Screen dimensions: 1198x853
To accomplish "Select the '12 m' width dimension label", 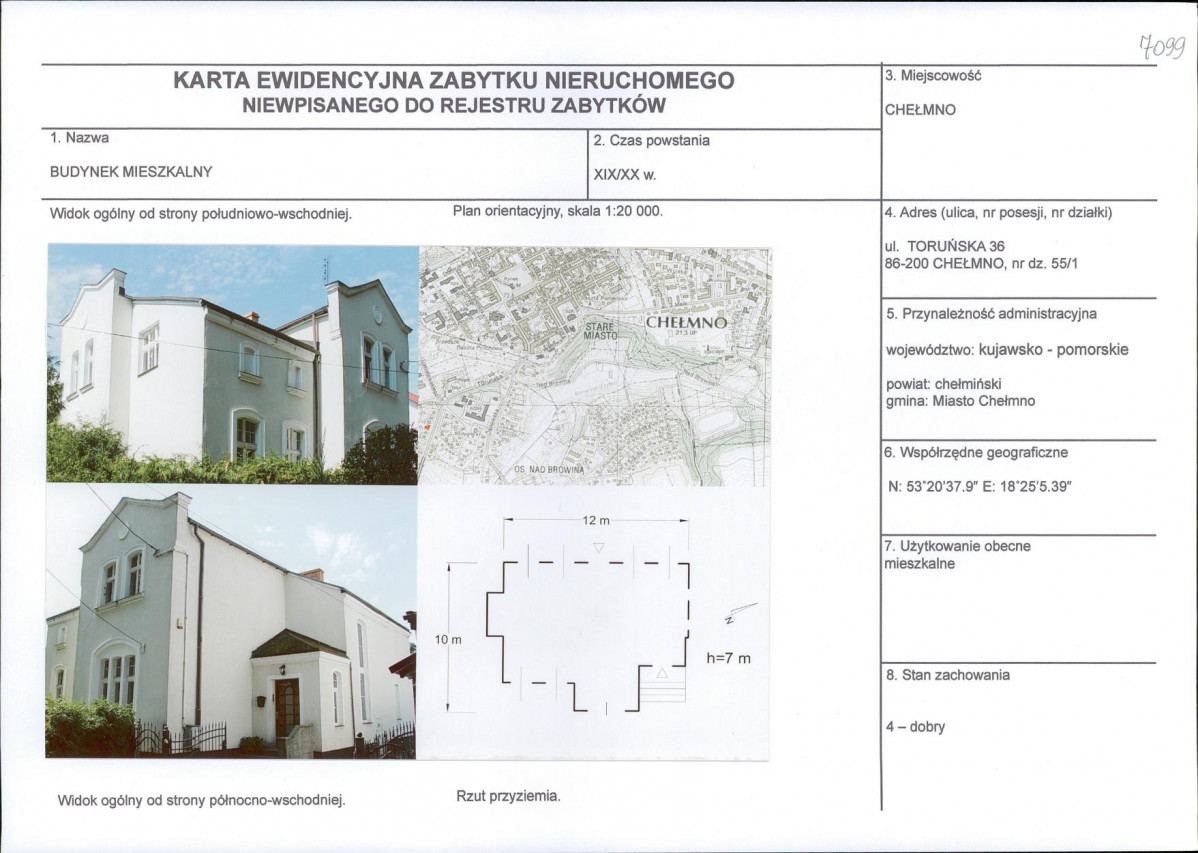I will click(595, 521).
